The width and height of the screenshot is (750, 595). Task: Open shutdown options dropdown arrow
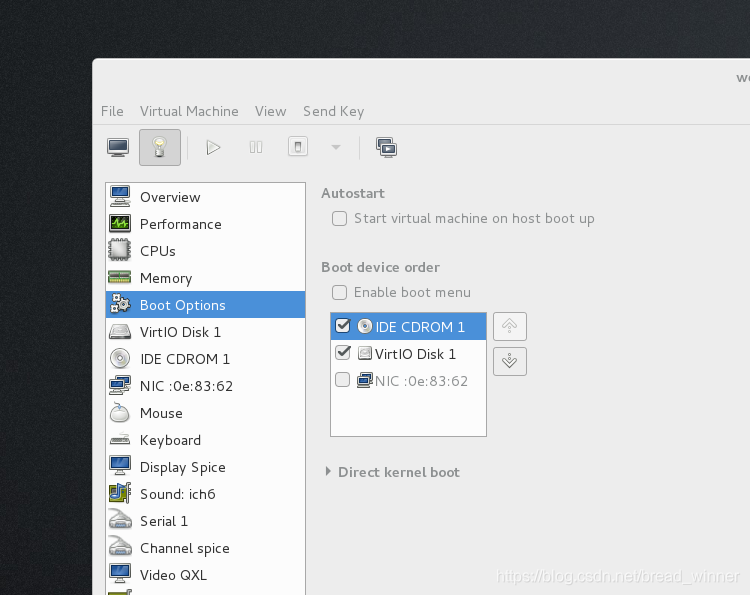[336, 147]
